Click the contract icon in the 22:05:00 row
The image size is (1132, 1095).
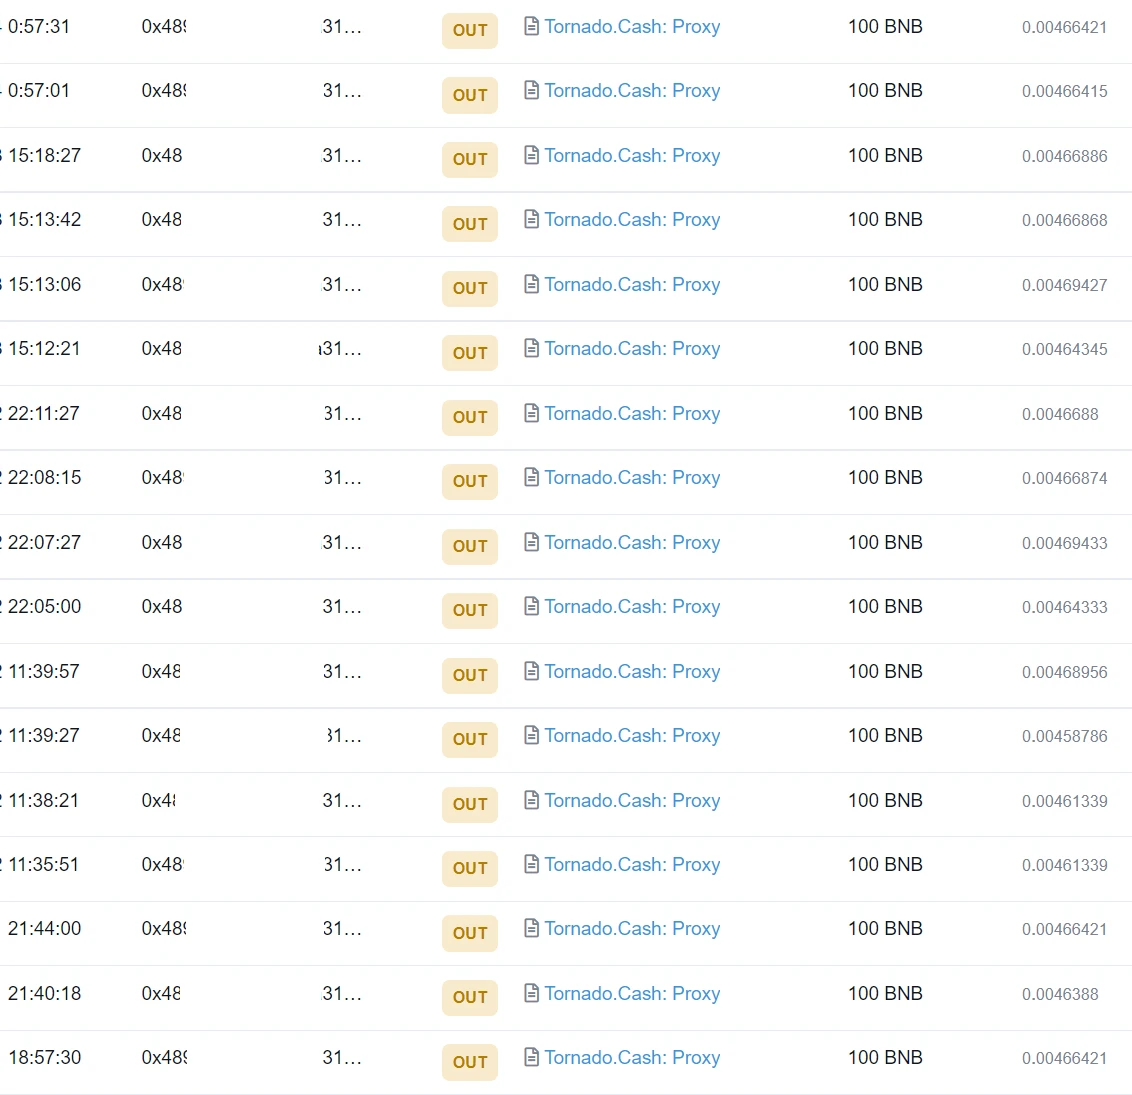pos(531,606)
